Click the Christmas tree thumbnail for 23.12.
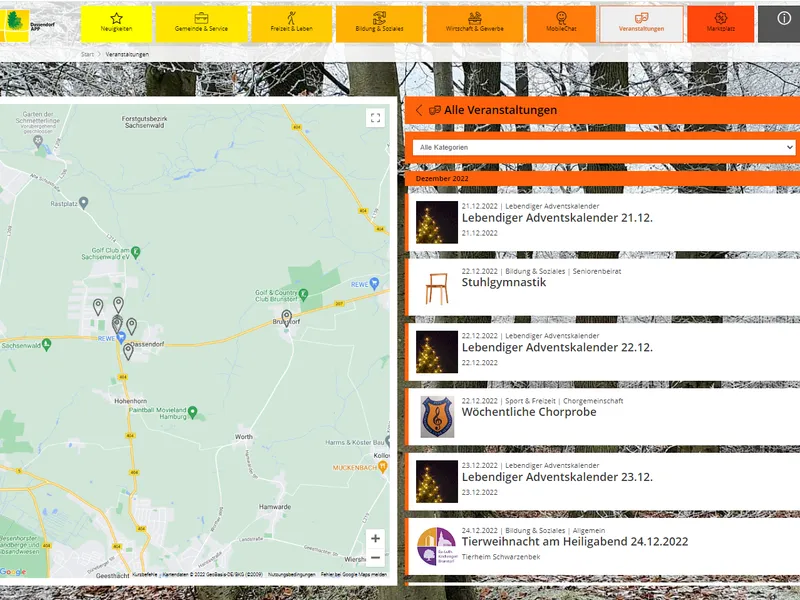 (437, 482)
